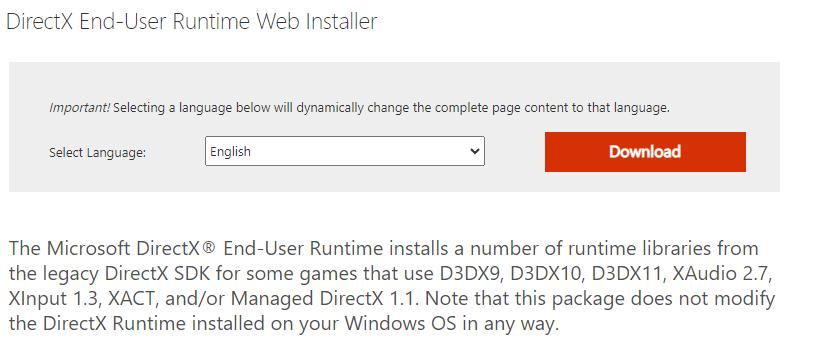This screenshot has width=828, height=361.
Task: Click the red Download button
Action: (x=645, y=152)
